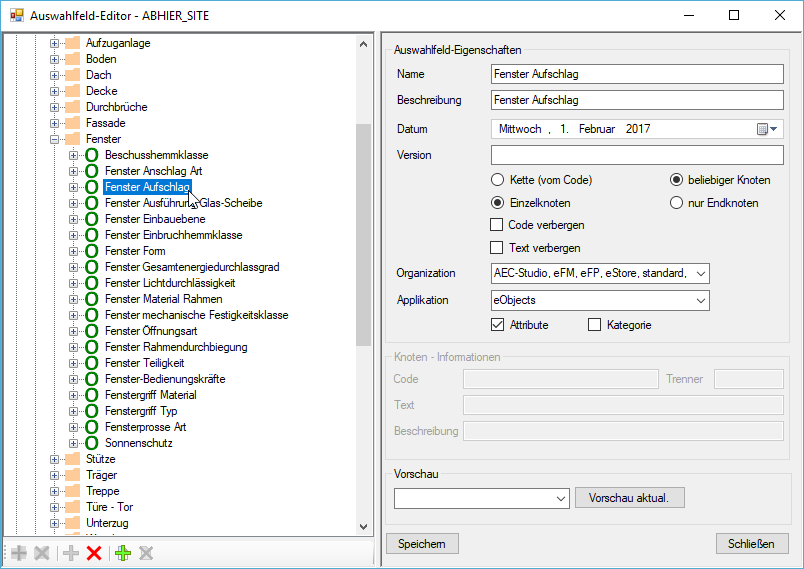Open the calendar picker in Datum field

767,129
